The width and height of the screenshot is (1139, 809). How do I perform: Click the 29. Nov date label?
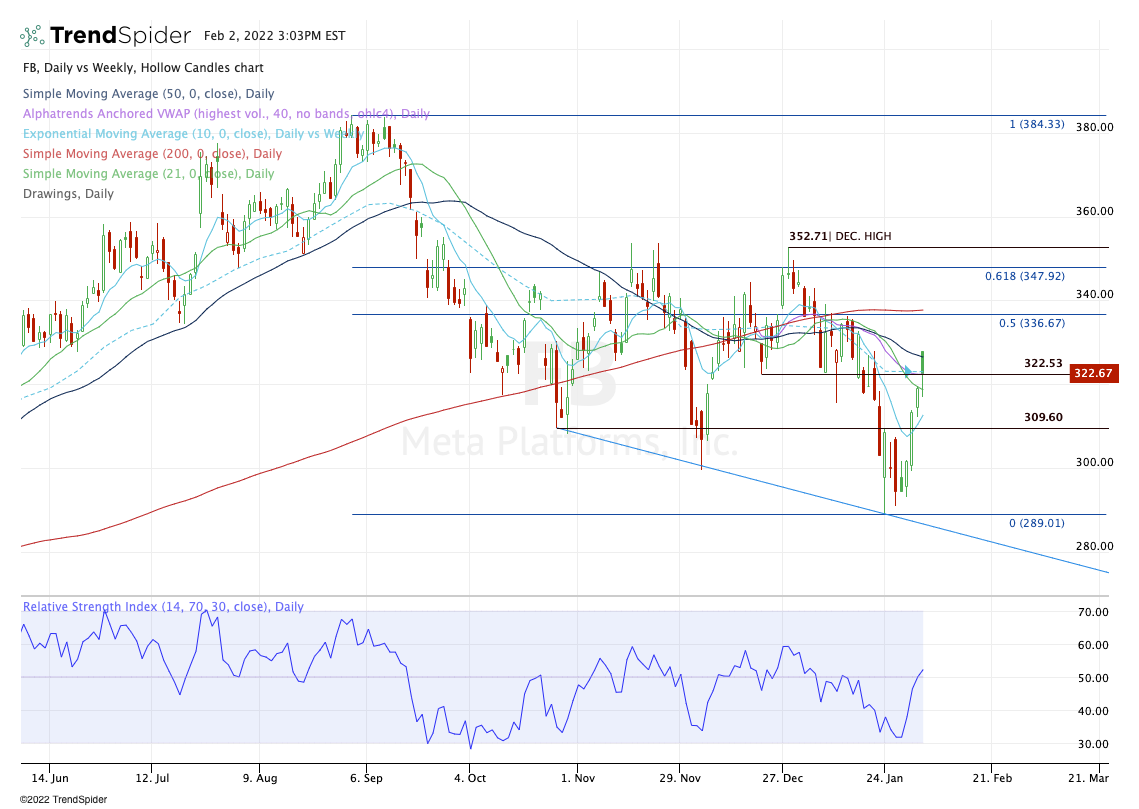[680, 778]
